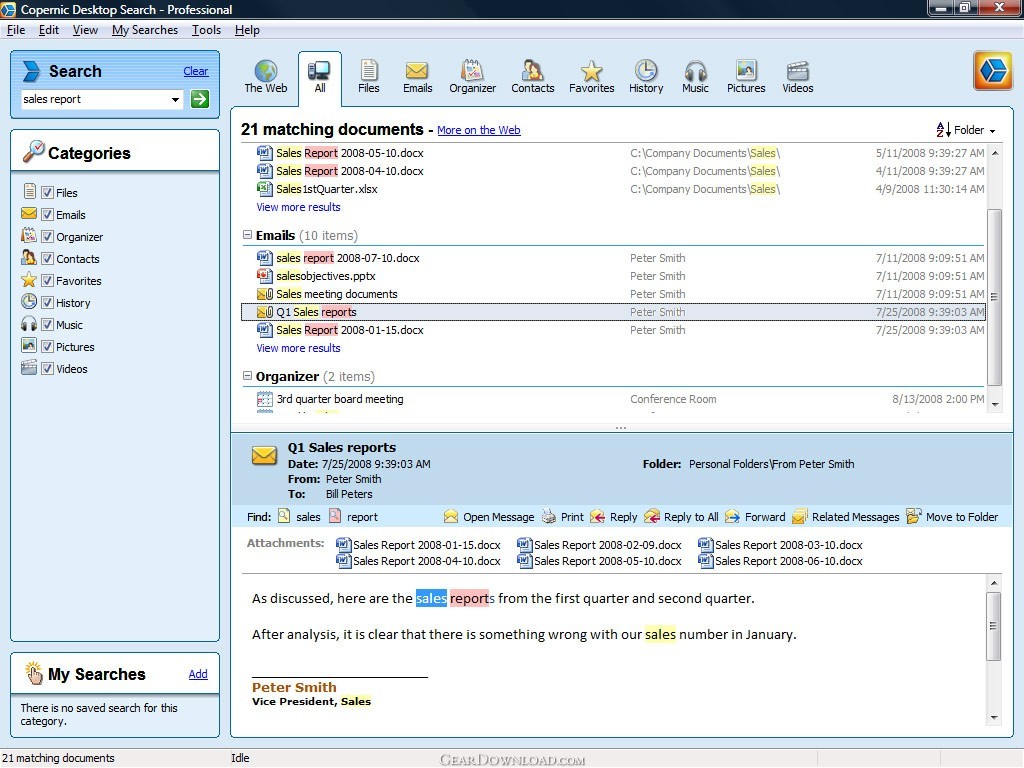
Task: Select the Music toolbar category
Action: (695, 77)
